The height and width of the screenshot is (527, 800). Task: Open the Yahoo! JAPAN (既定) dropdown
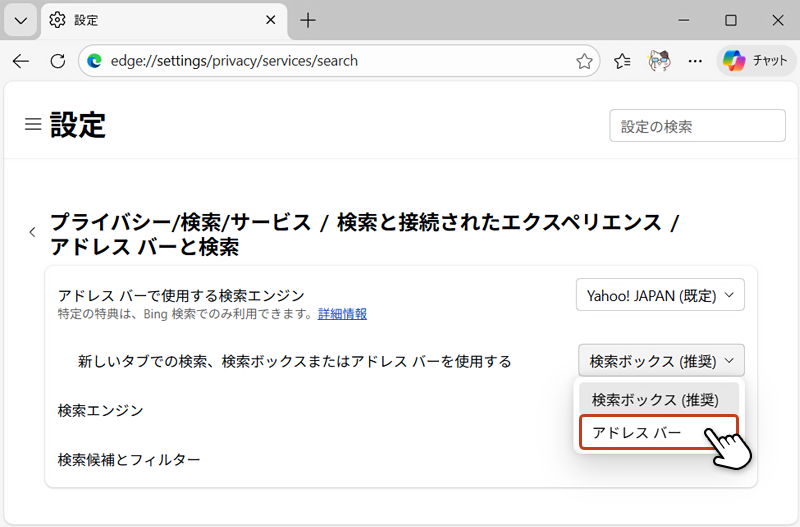pos(660,295)
